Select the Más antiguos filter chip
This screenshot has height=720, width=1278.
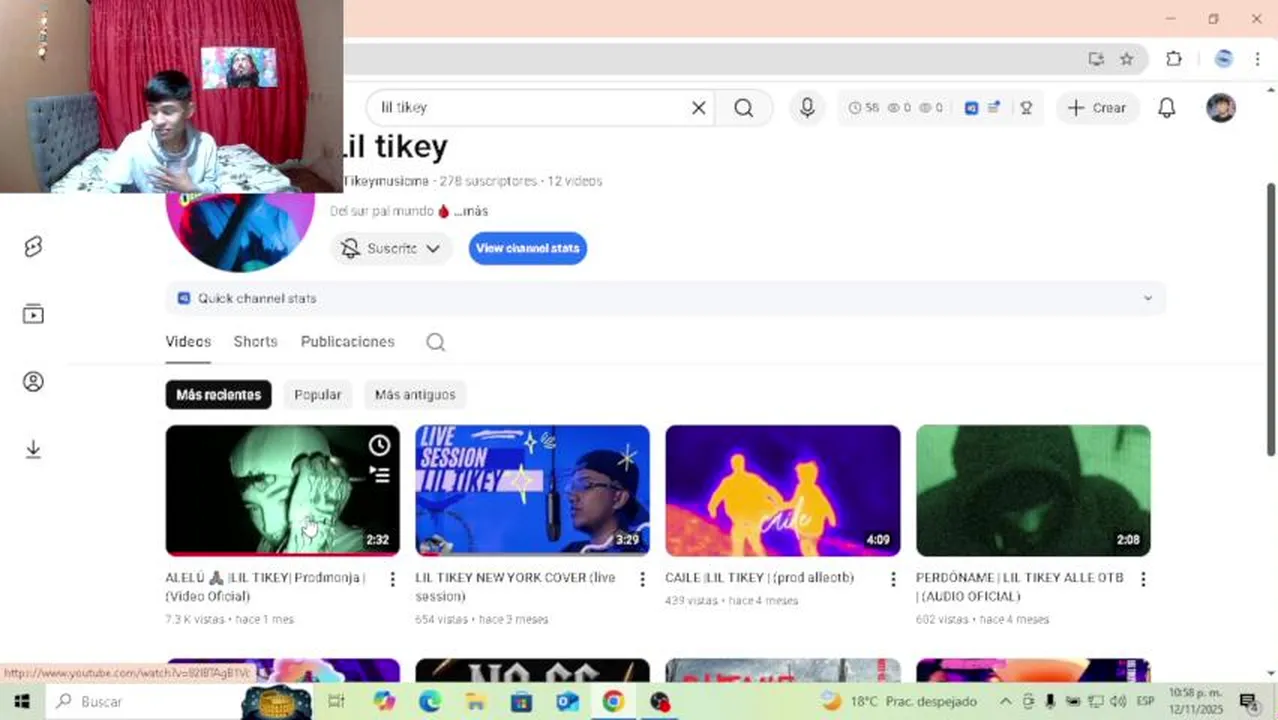(415, 395)
